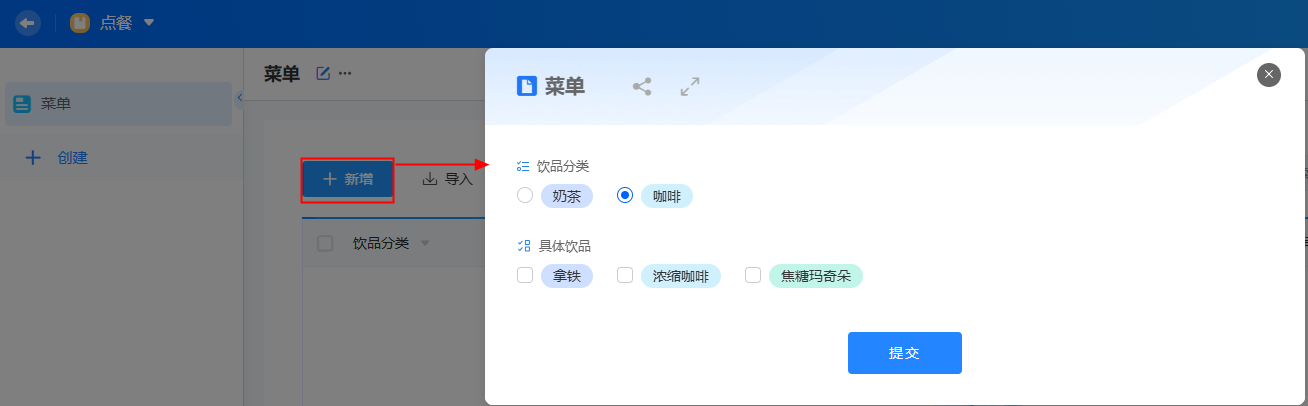Select the 奶茶 radio option

(525, 196)
